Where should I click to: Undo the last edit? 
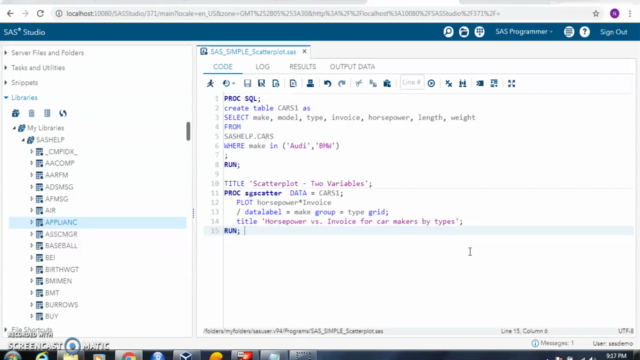click(x=327, y=83)
